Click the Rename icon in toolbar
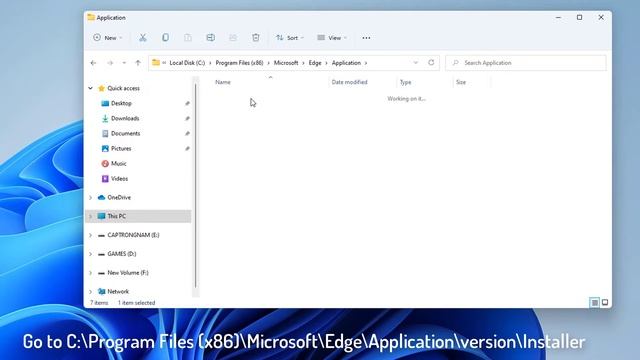 [x=211, y=38]
